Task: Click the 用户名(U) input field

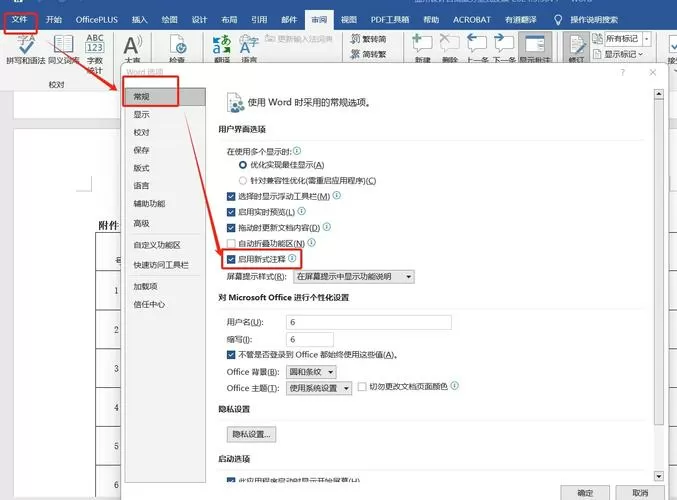Action: [369, 322]
